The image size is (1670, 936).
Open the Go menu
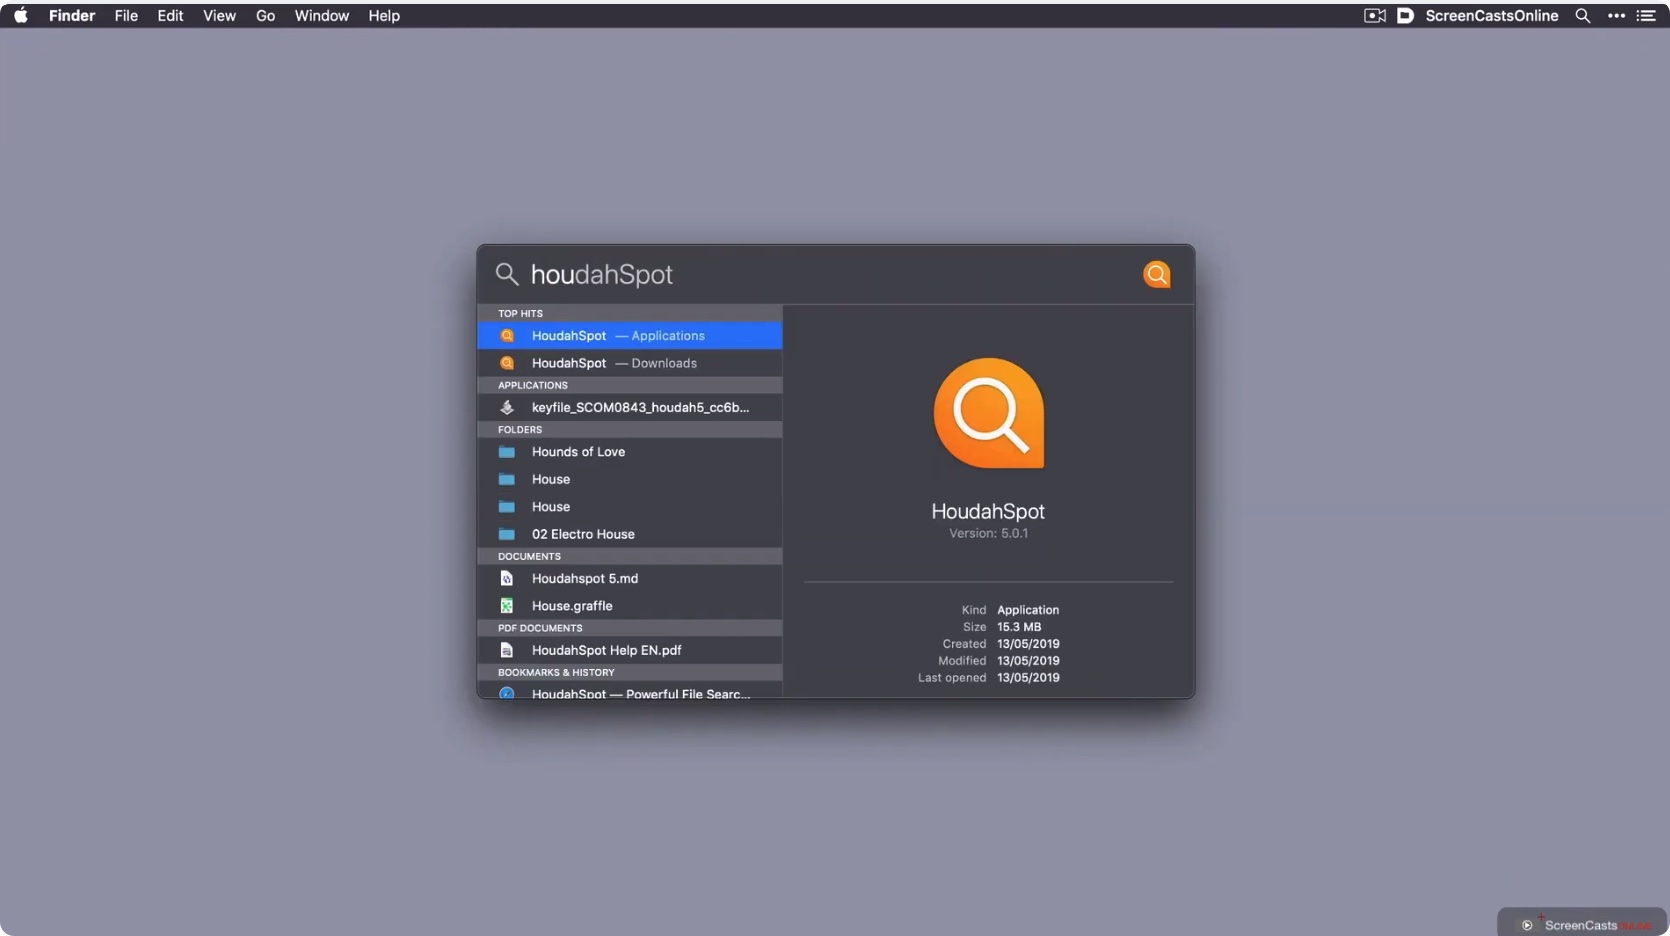265,16
